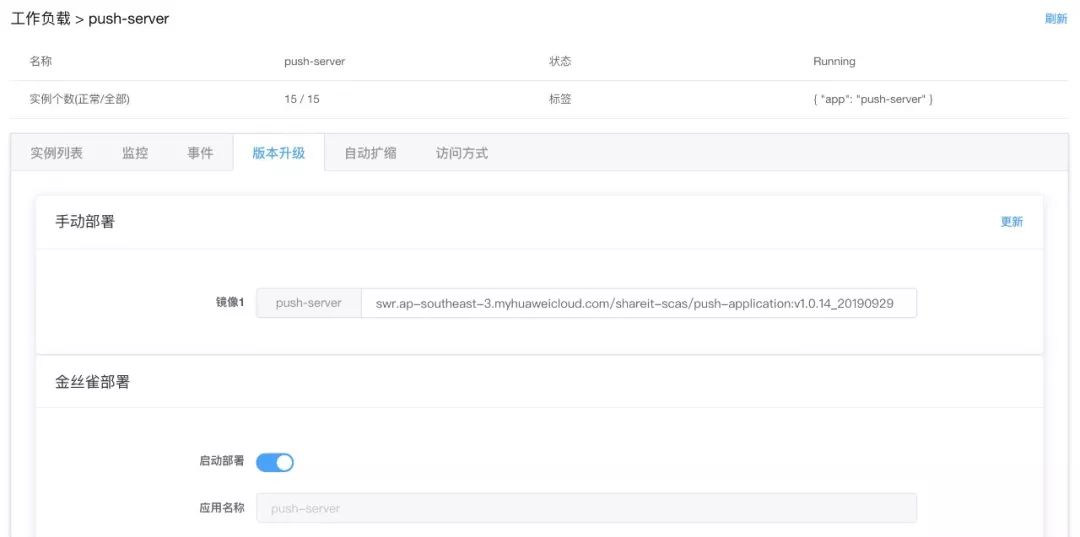The image size is (1080, 537).
Task: Click the 启动部署 field label
Action: 222,461
